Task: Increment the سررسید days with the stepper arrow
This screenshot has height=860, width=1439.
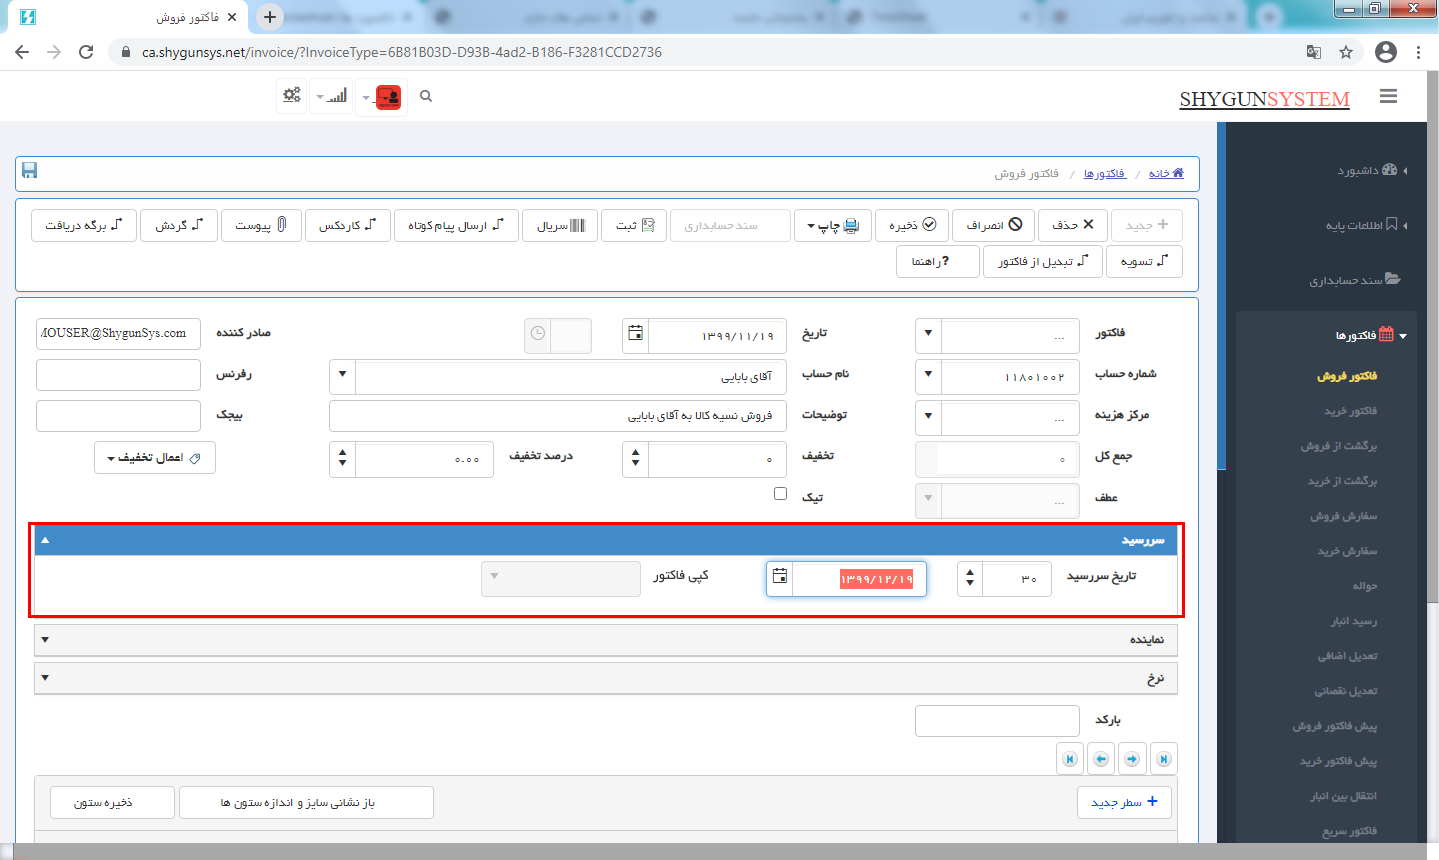Action: (967, 572)
